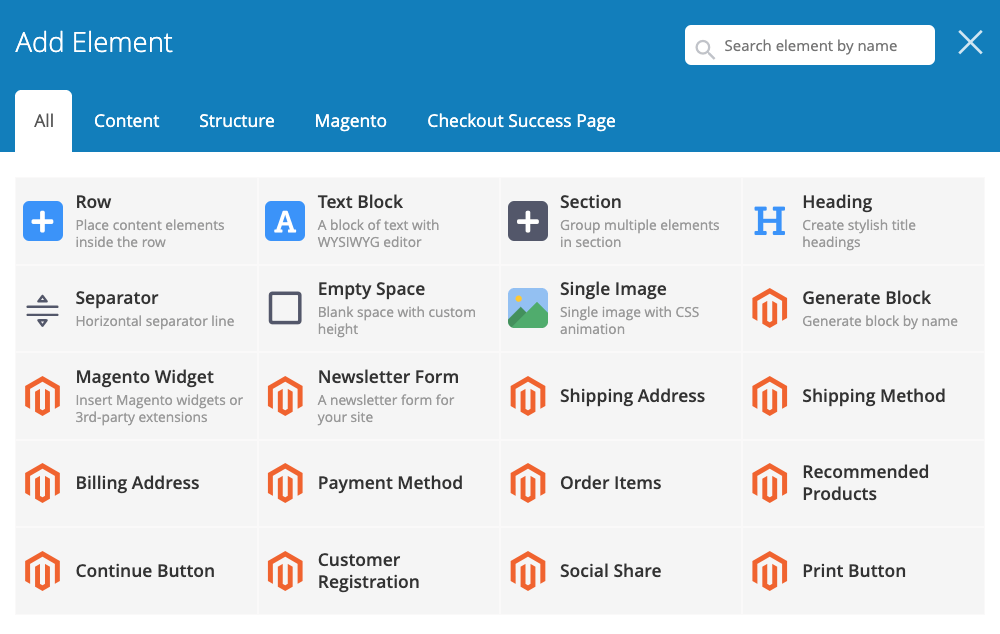Select the Section title text
The width and height of the screenshot is (1000, 634).
pyautogui.click(x=591, y=202)
